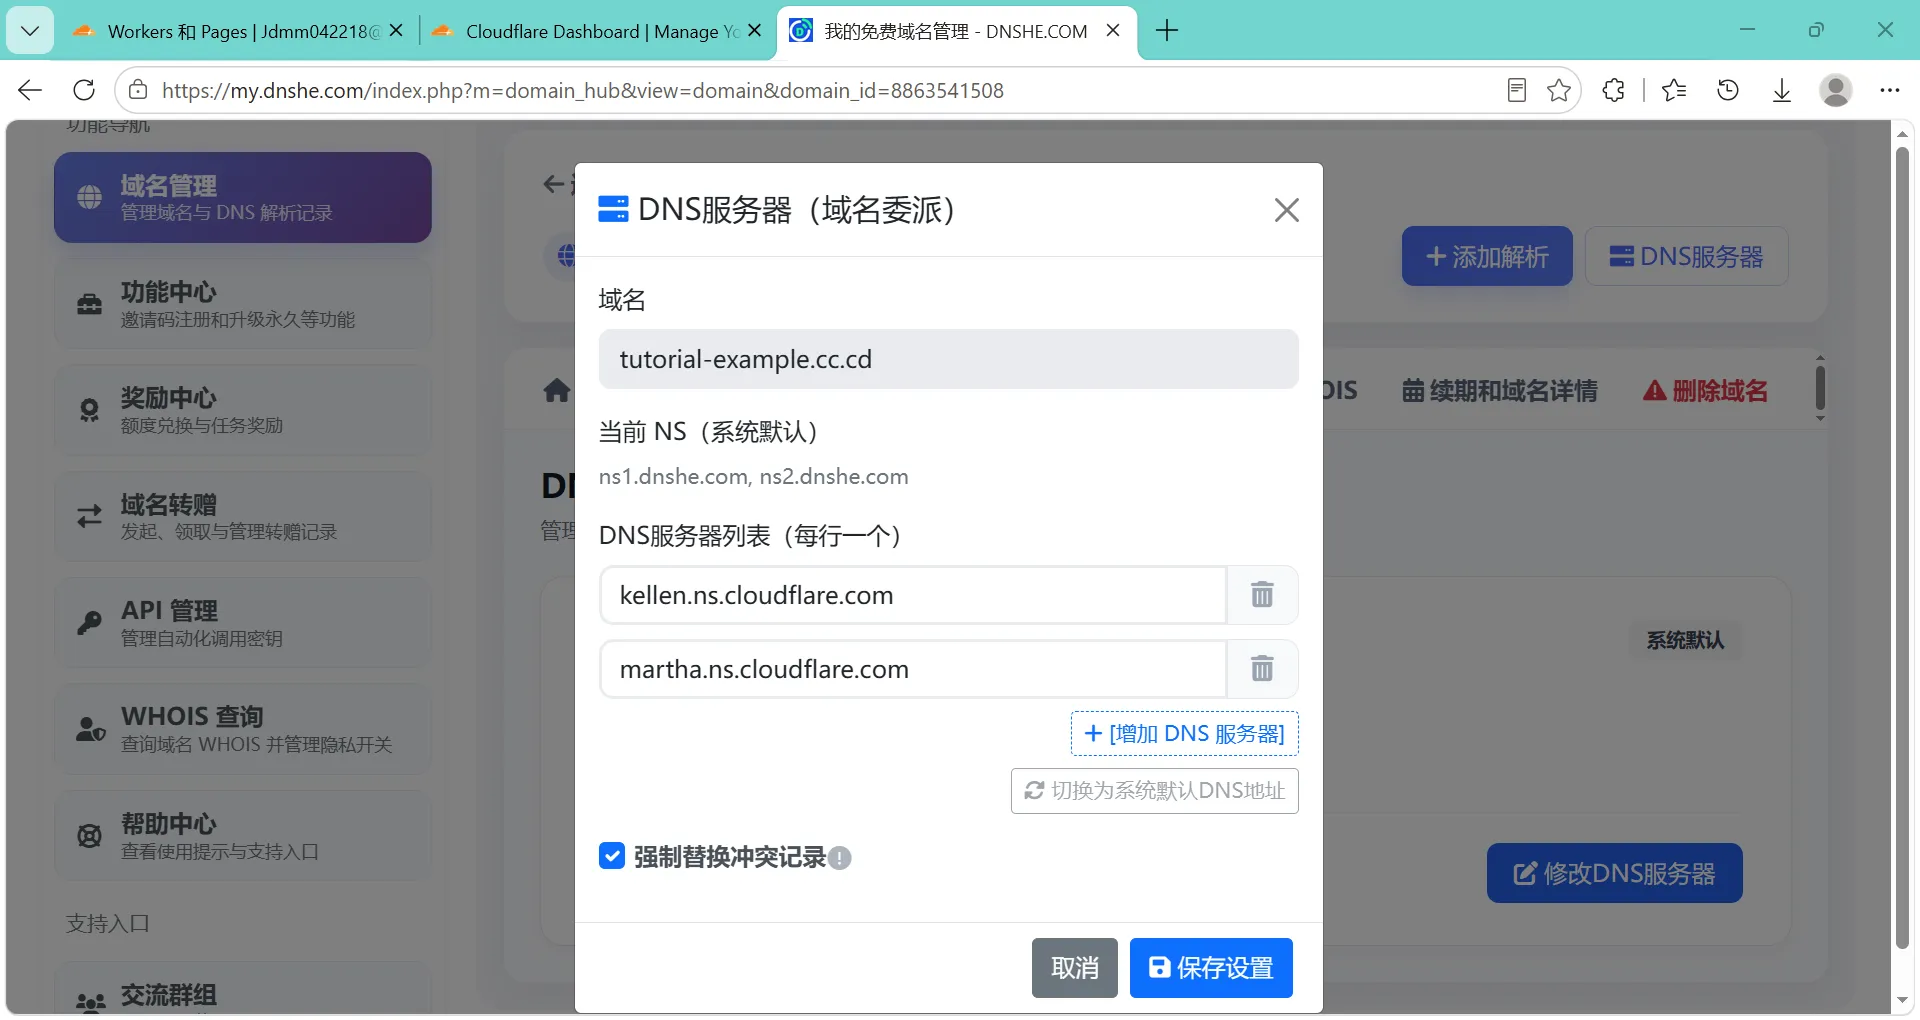This screenshot has height=1020, width=1920.
Task: Close the Workers 和 Pages browser tab
Action: tap(396, 31)
